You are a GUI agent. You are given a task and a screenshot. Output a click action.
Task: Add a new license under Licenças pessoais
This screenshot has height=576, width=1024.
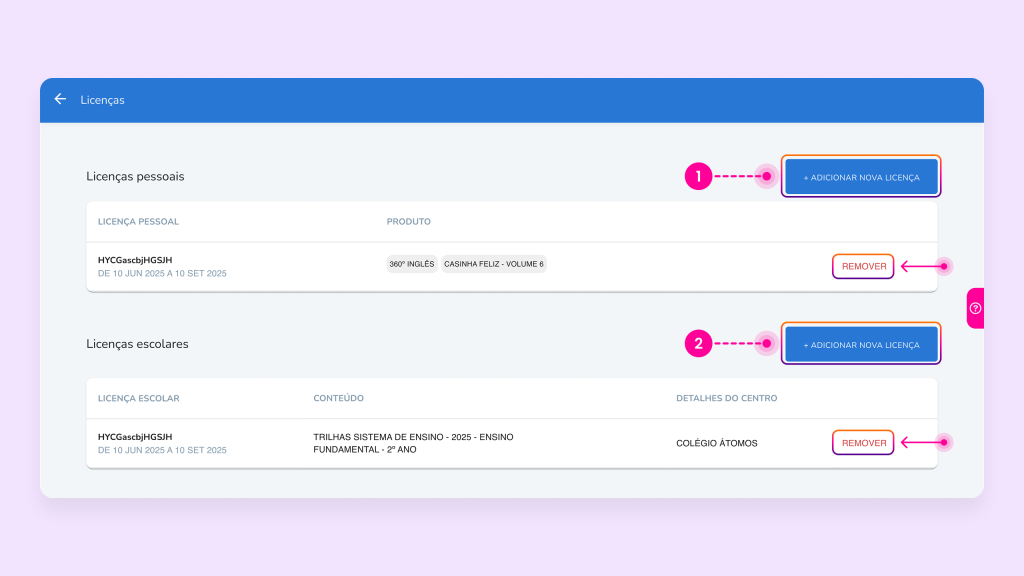[861, 177]
